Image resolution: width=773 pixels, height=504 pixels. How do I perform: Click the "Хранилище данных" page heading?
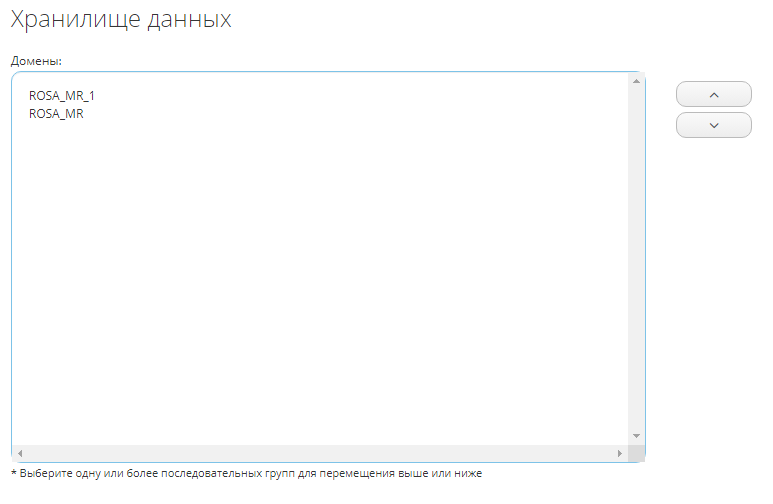pos(120,20)
